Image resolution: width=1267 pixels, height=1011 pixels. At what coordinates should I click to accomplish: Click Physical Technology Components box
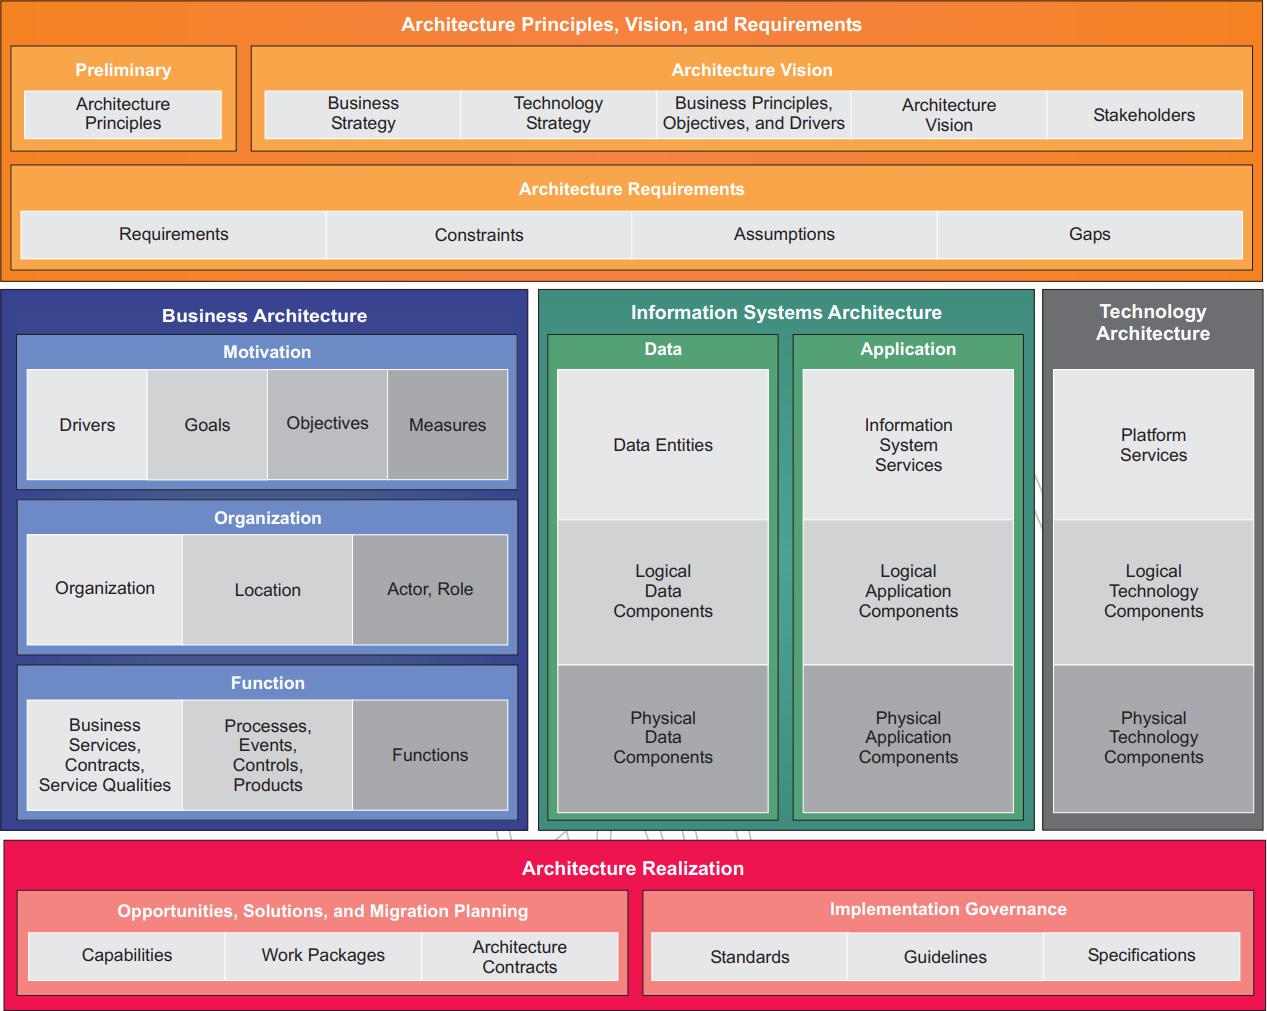[x=1153, y=738]
